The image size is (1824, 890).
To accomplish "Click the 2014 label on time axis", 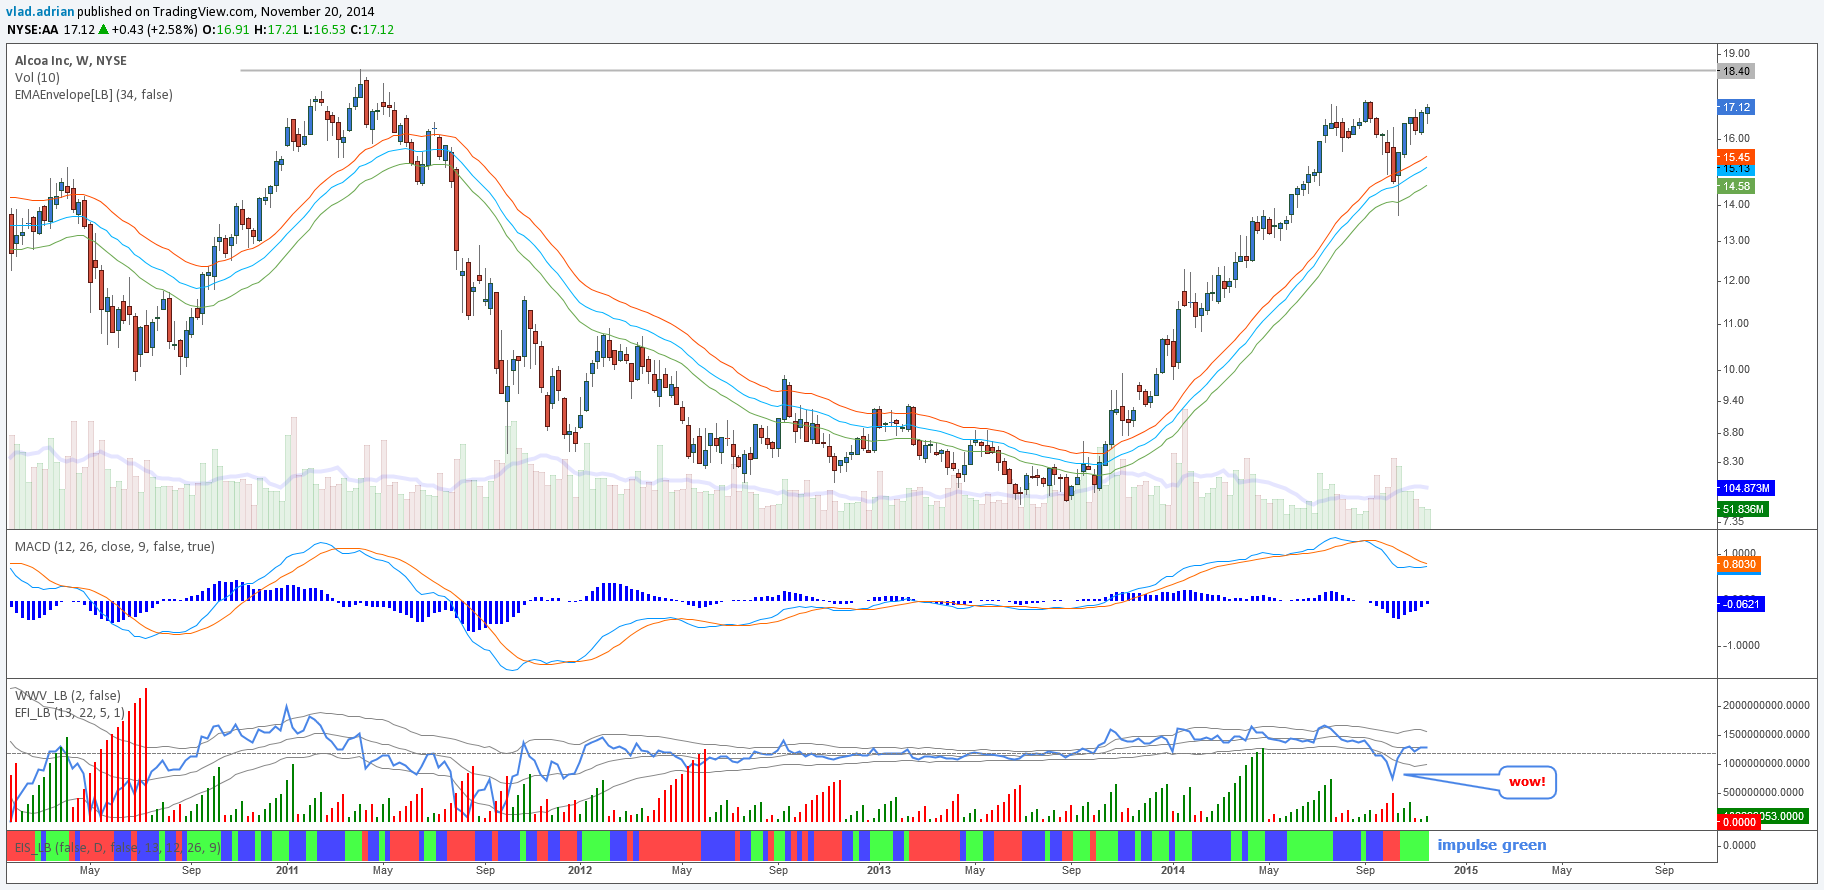I will tap(1173, 870).
